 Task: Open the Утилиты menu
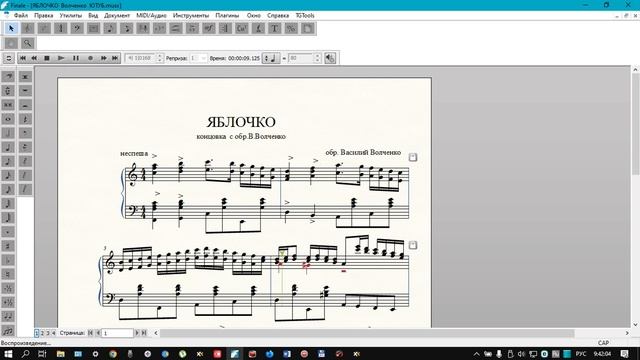tap(71, 15)
